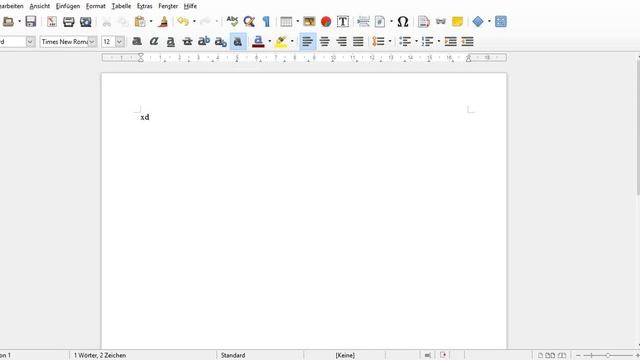
Task: Apply the red font color
Action: pyautogui.click(x=258, y=41)
